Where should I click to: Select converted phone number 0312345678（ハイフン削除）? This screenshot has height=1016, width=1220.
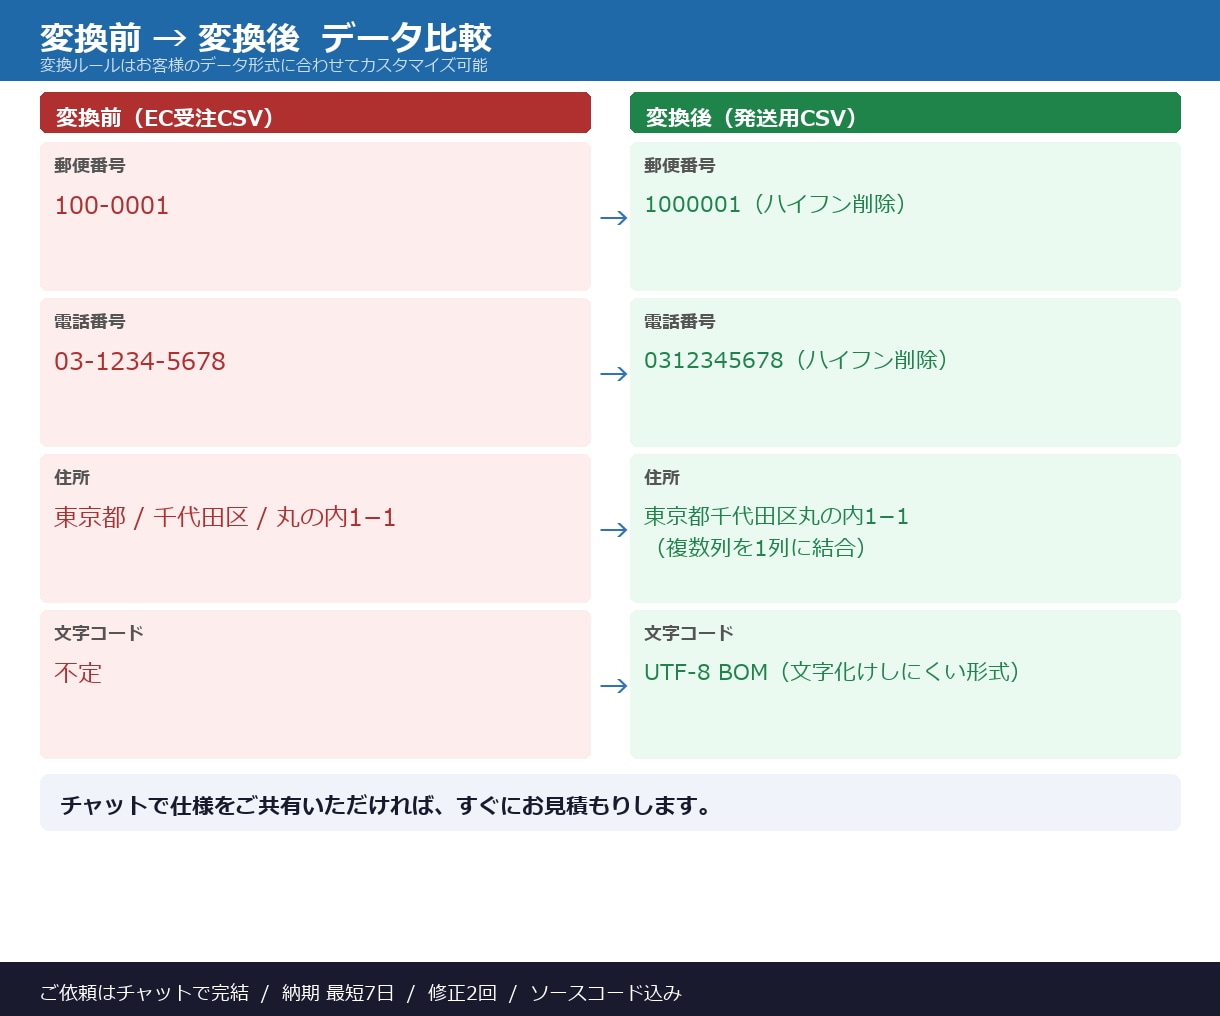(x=796, y=361)
